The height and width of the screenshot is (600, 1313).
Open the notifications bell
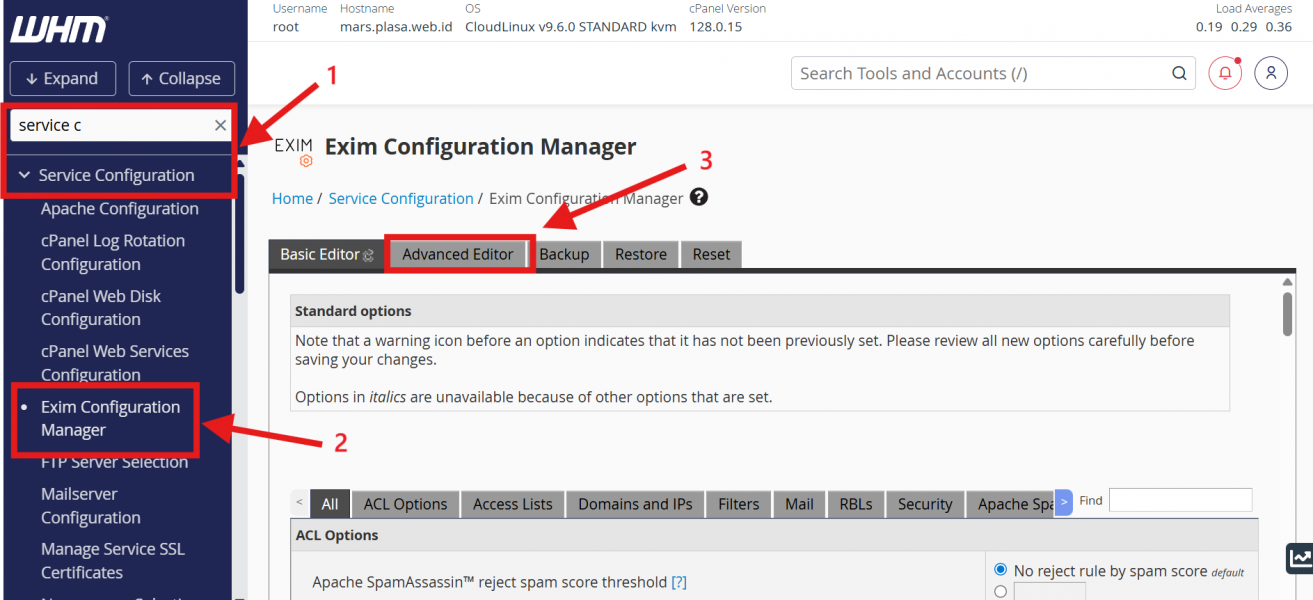[x=1225, y=73]
